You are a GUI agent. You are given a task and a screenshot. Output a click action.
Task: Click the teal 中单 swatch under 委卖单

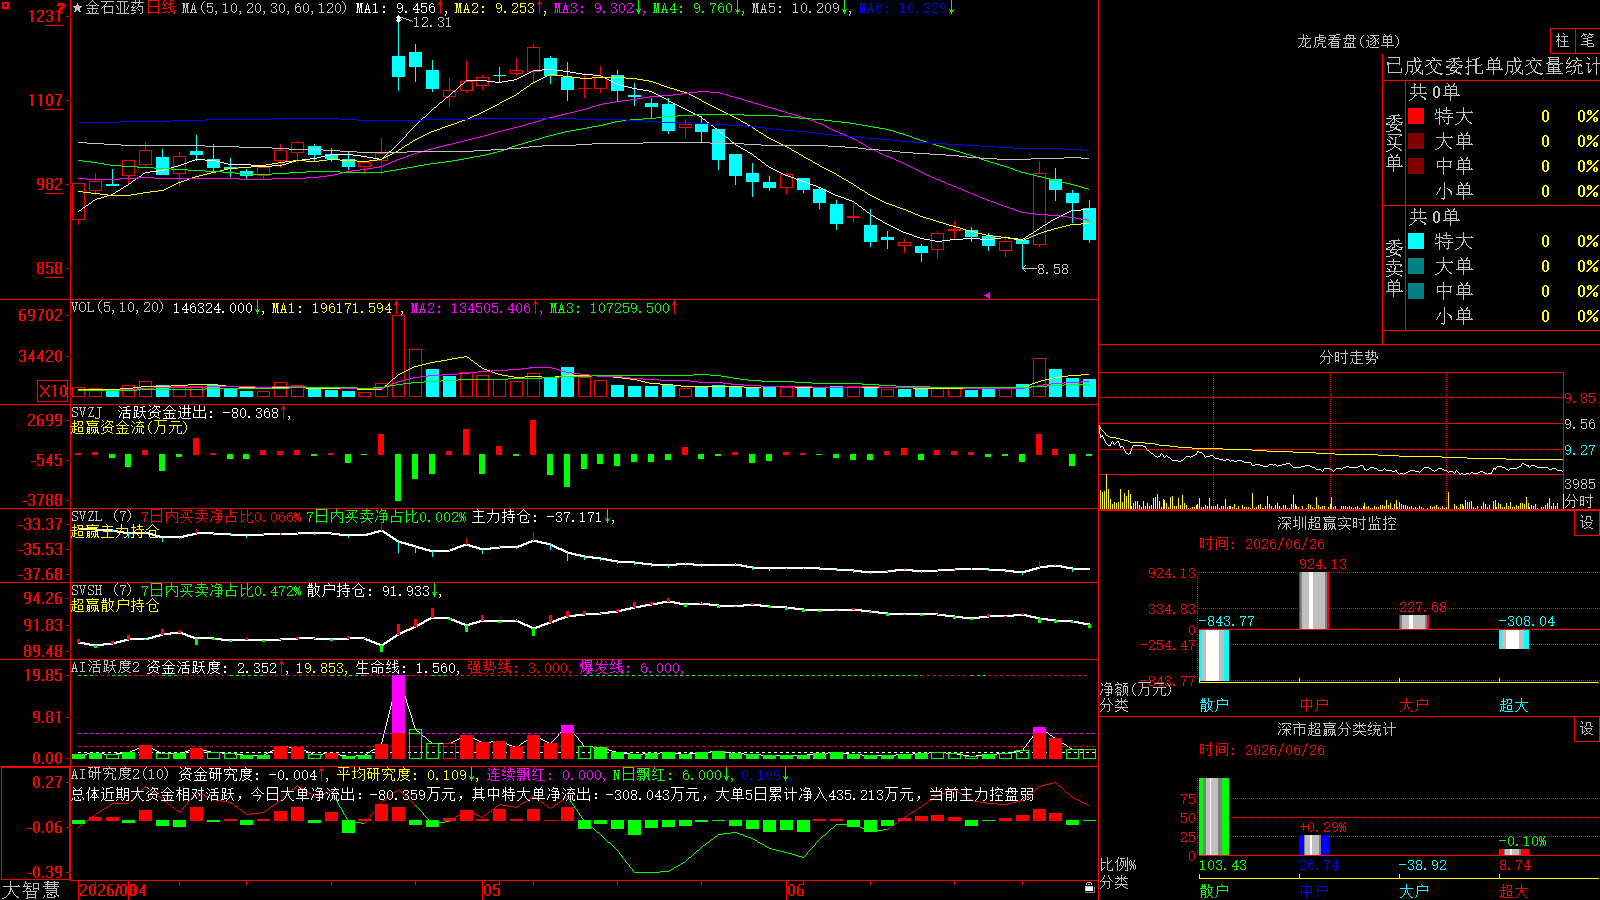[x=1416, y=291]
